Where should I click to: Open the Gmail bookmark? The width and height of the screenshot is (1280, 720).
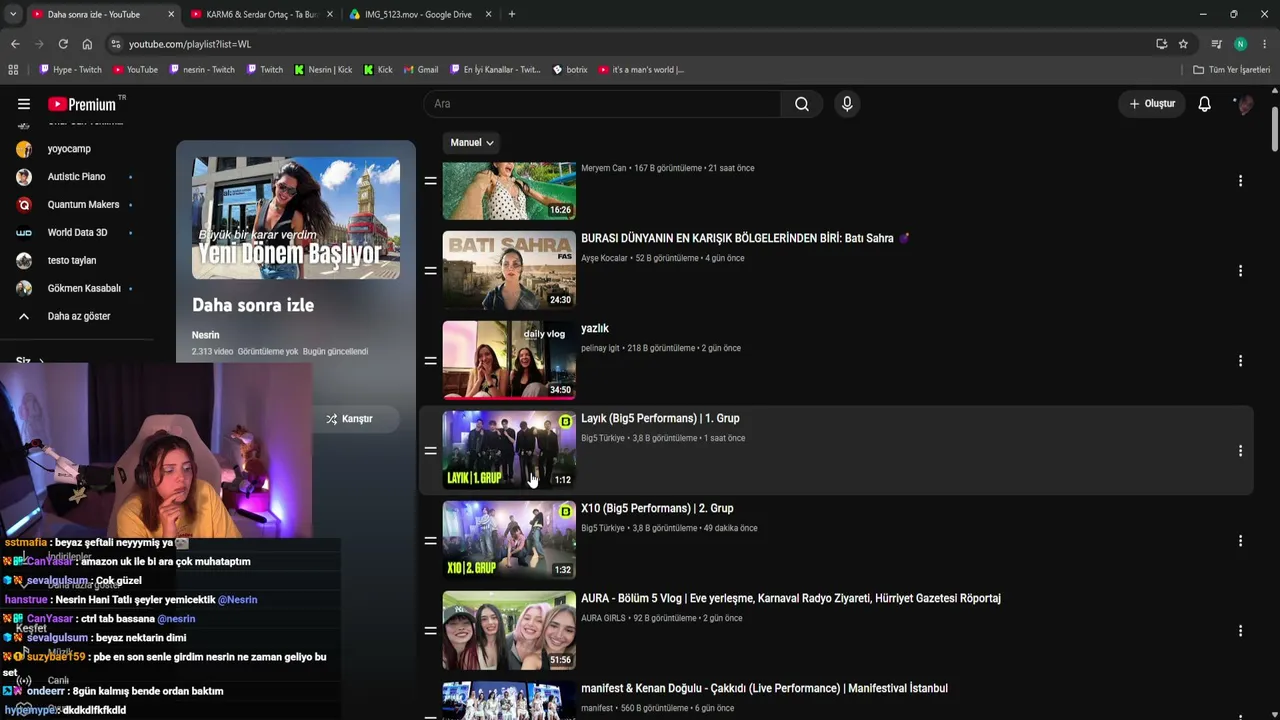(x=420, y=70)
